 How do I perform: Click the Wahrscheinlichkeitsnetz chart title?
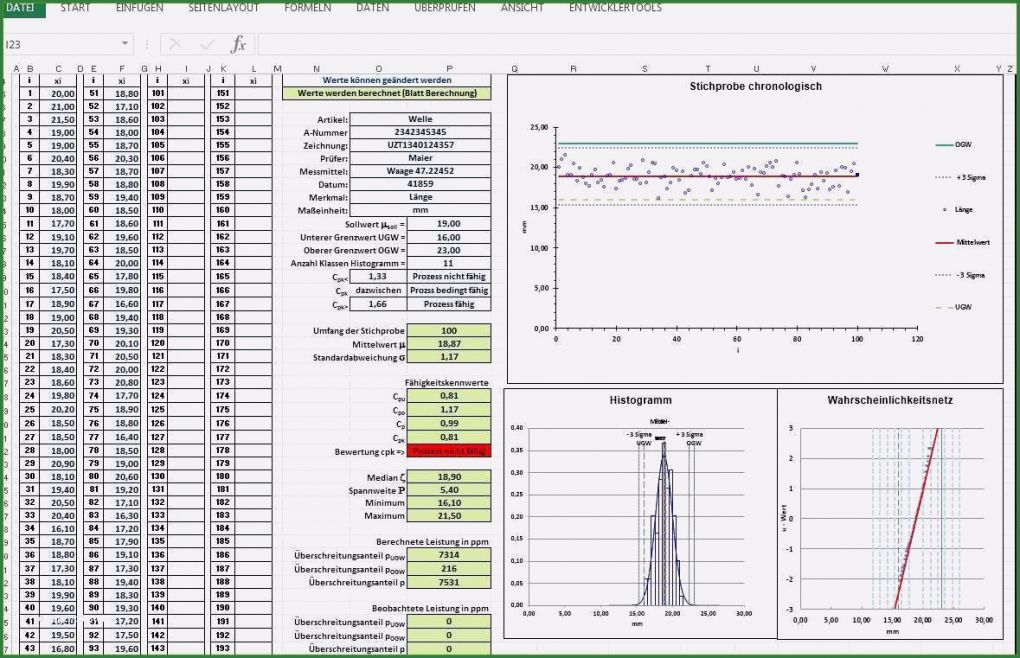pyautogui.click(x=889, y=400)
